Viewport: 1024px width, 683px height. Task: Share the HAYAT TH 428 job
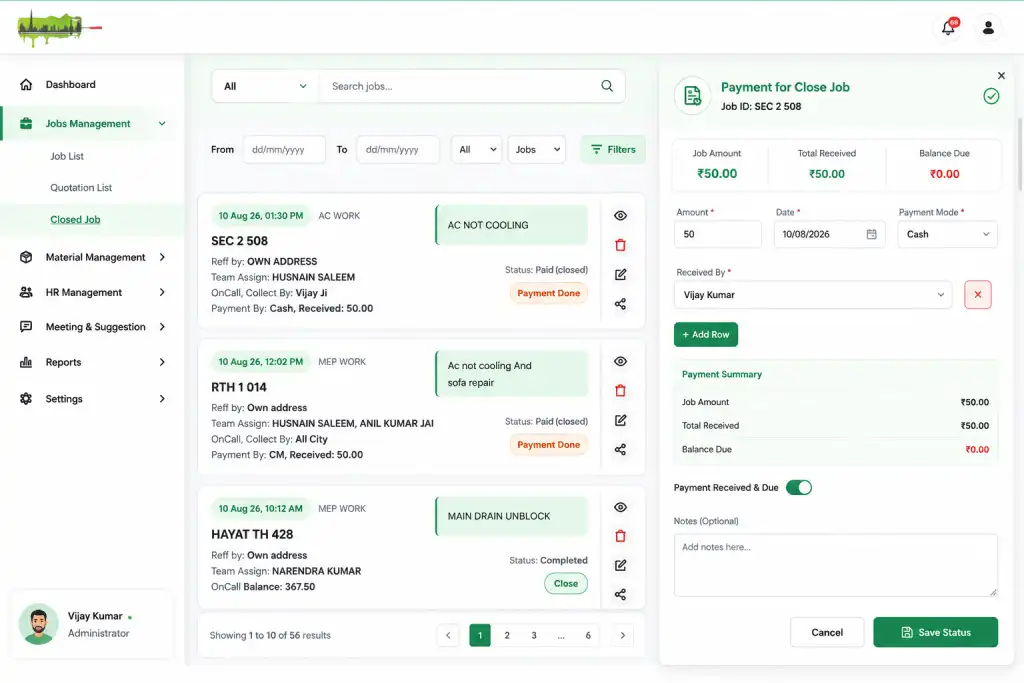pos(620,594)
